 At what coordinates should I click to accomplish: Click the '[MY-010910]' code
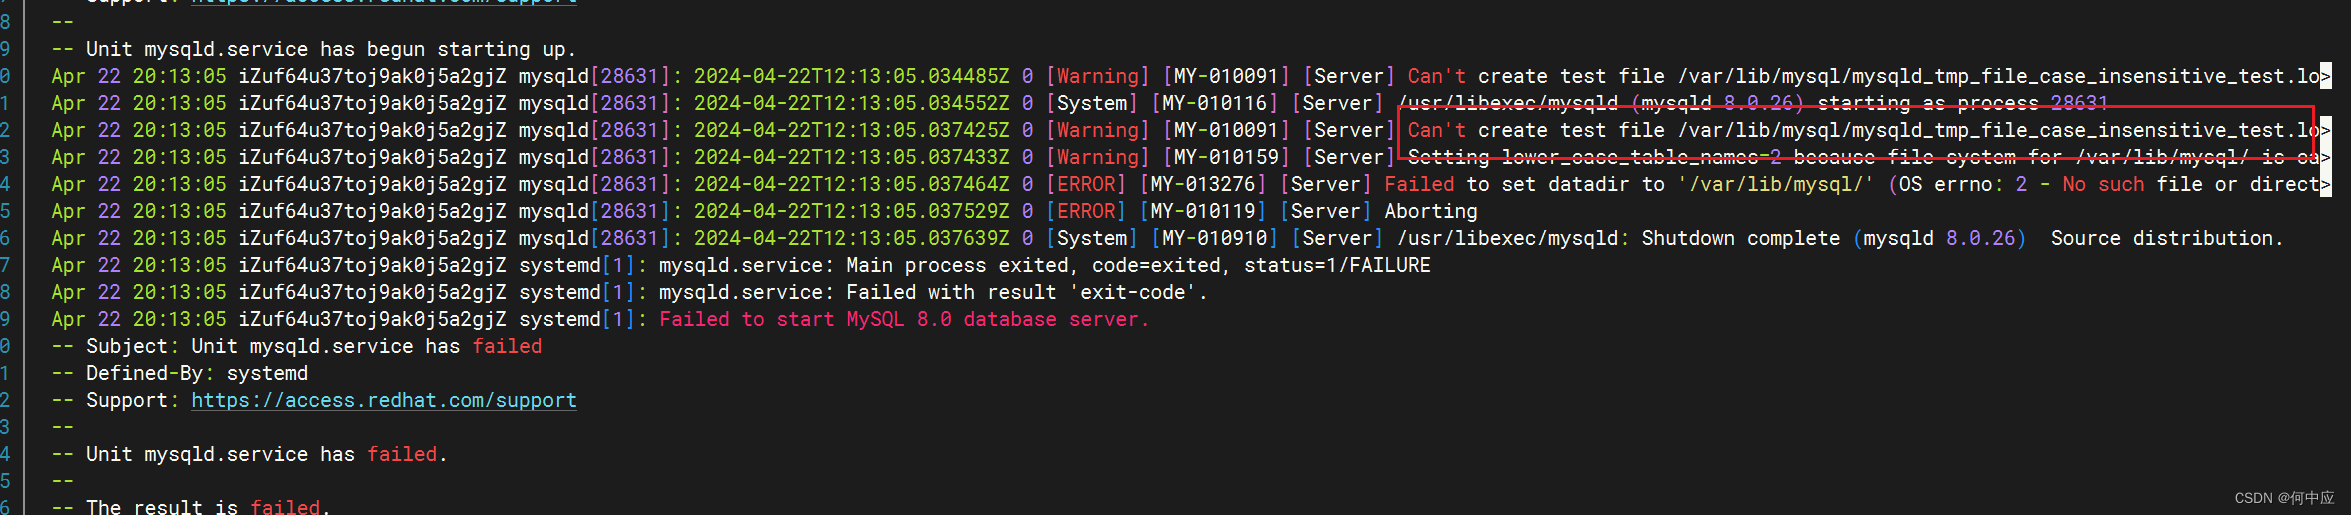pyautogui.click(x=1215, y=238)
